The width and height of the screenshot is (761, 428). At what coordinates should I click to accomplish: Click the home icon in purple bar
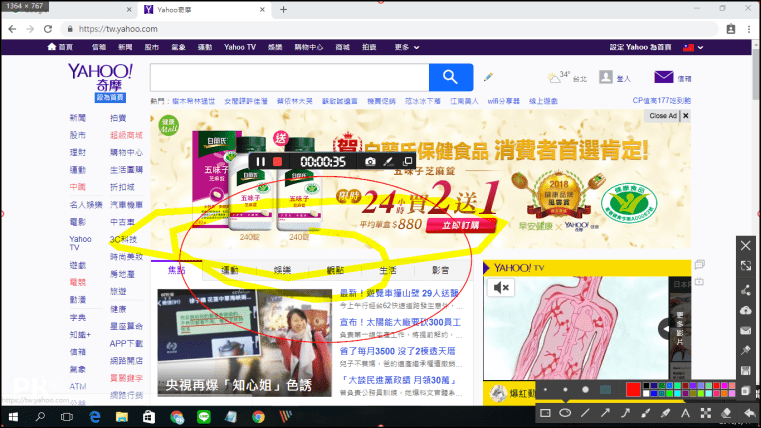tap(51, 47)
